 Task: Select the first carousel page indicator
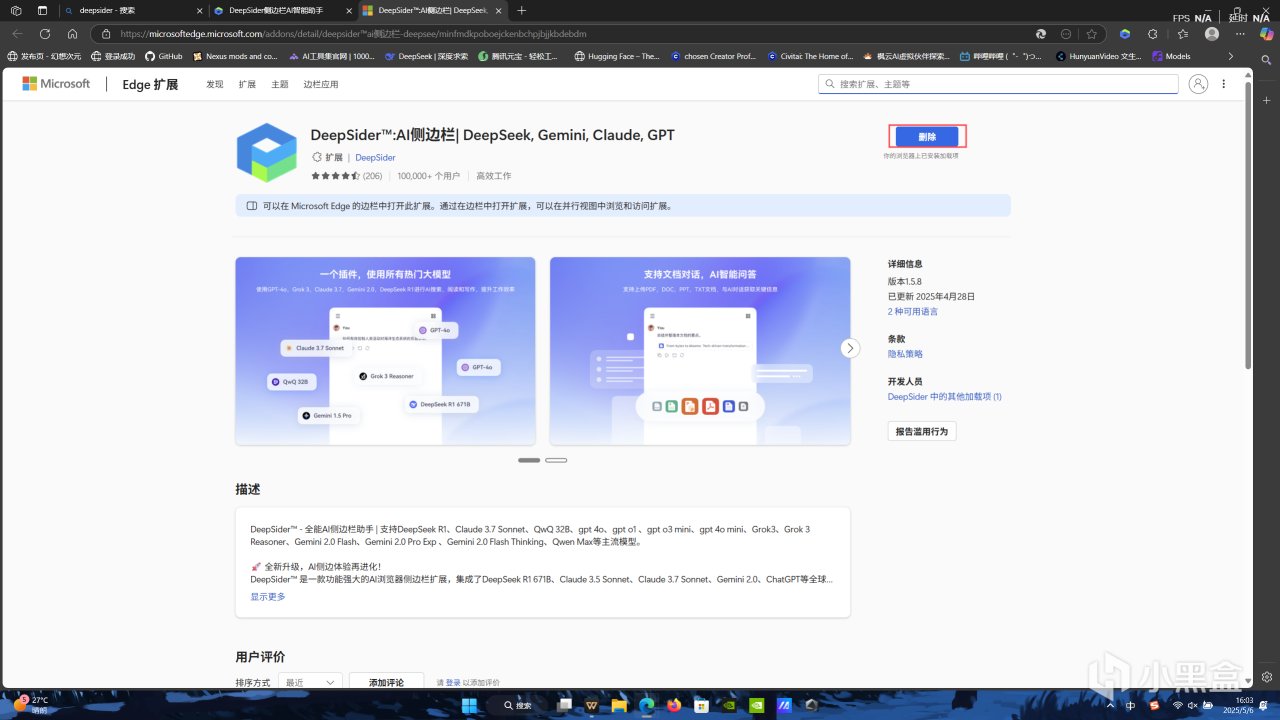pyautogui.click(x=529, y=460)
